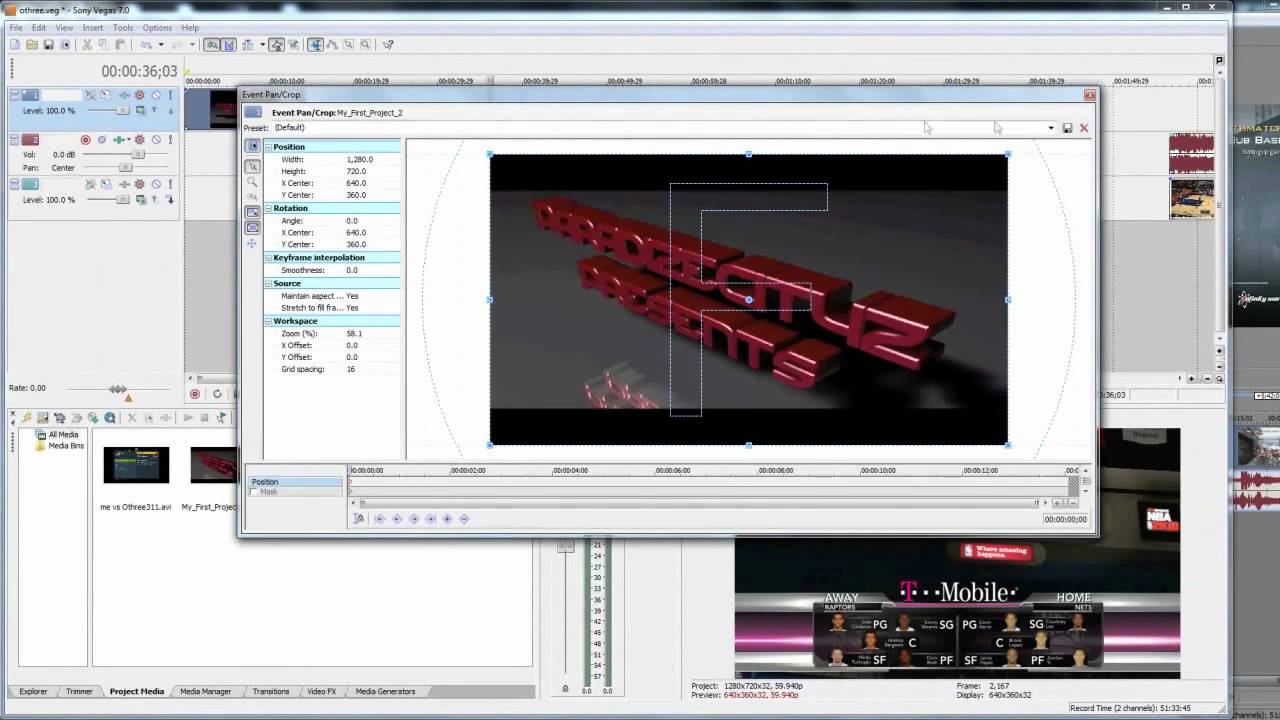Collapse the Rotation property group

pos(268,208)
